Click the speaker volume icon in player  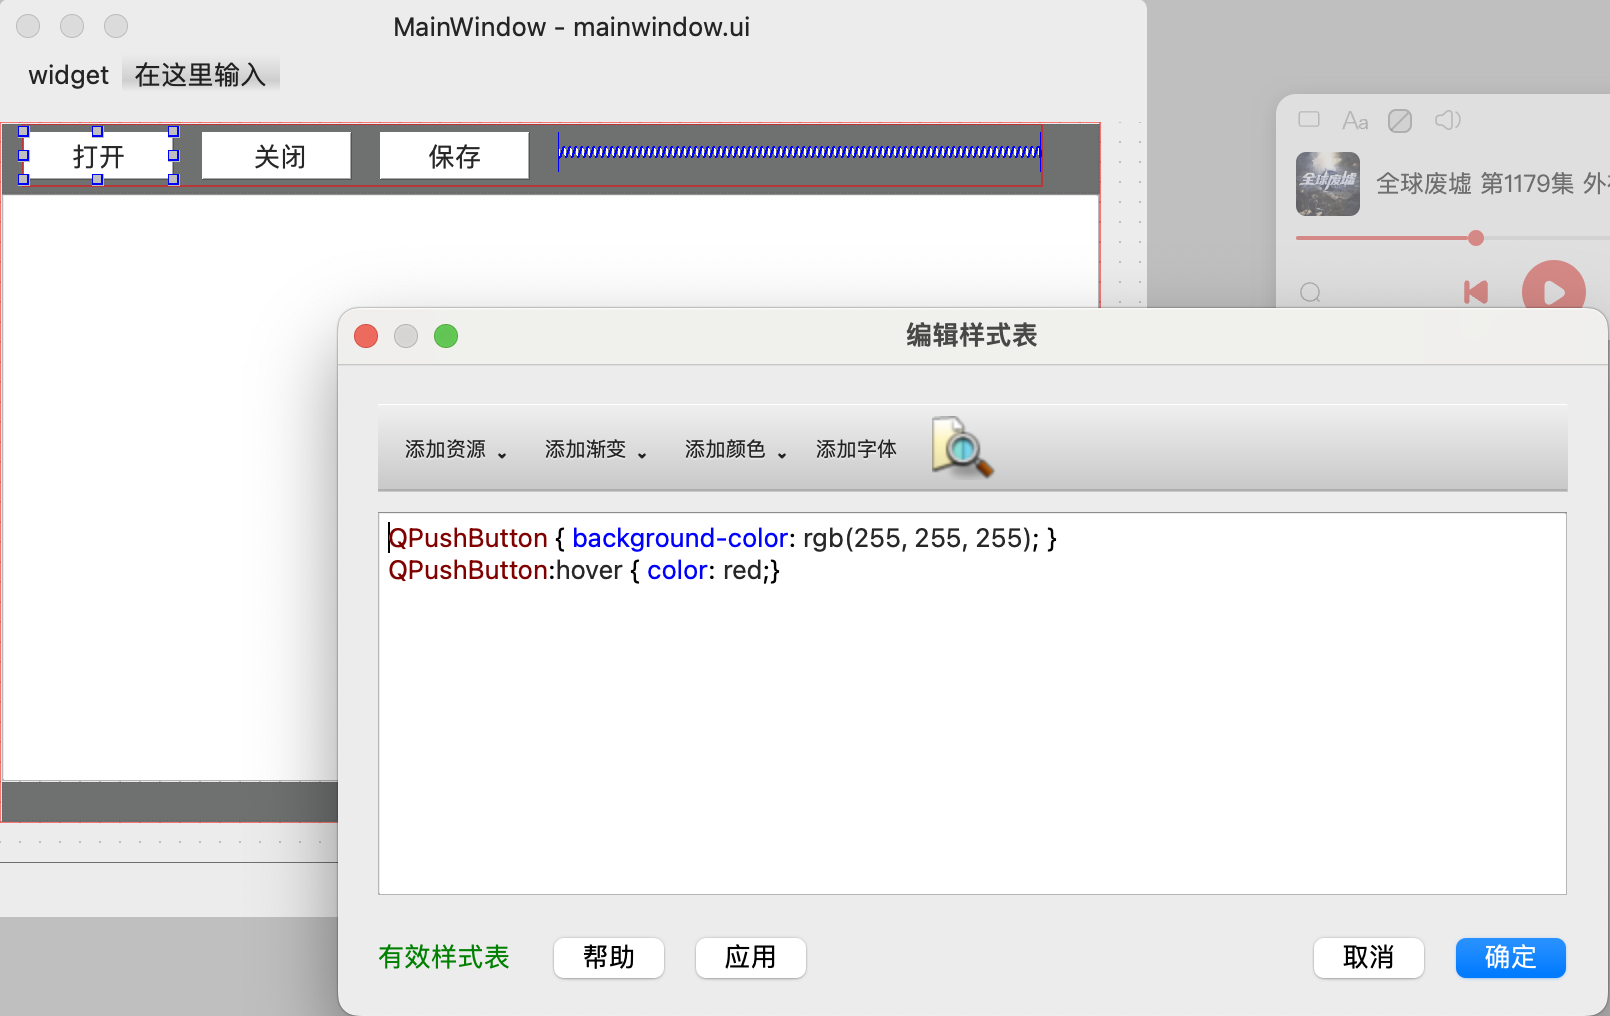(x=1447, y=121)
